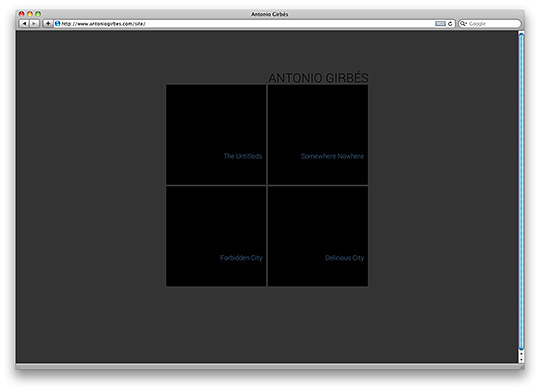Reload the page with the refresh icon

[x=450, y=24]
